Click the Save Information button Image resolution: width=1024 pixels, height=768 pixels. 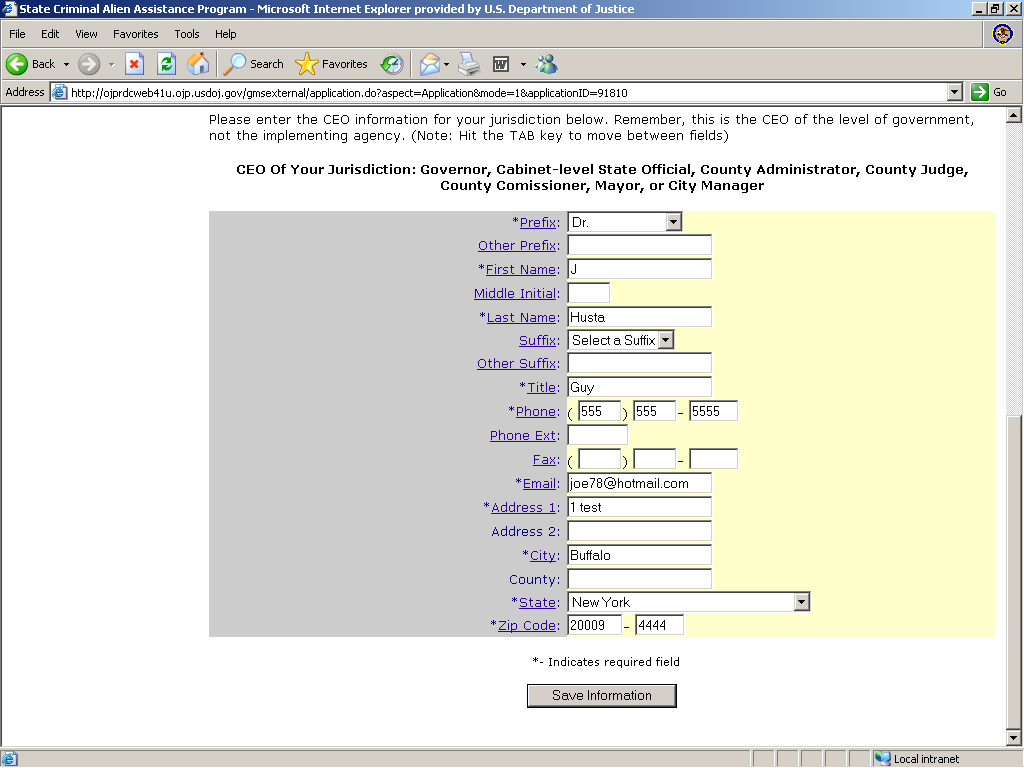coord(601,695)
